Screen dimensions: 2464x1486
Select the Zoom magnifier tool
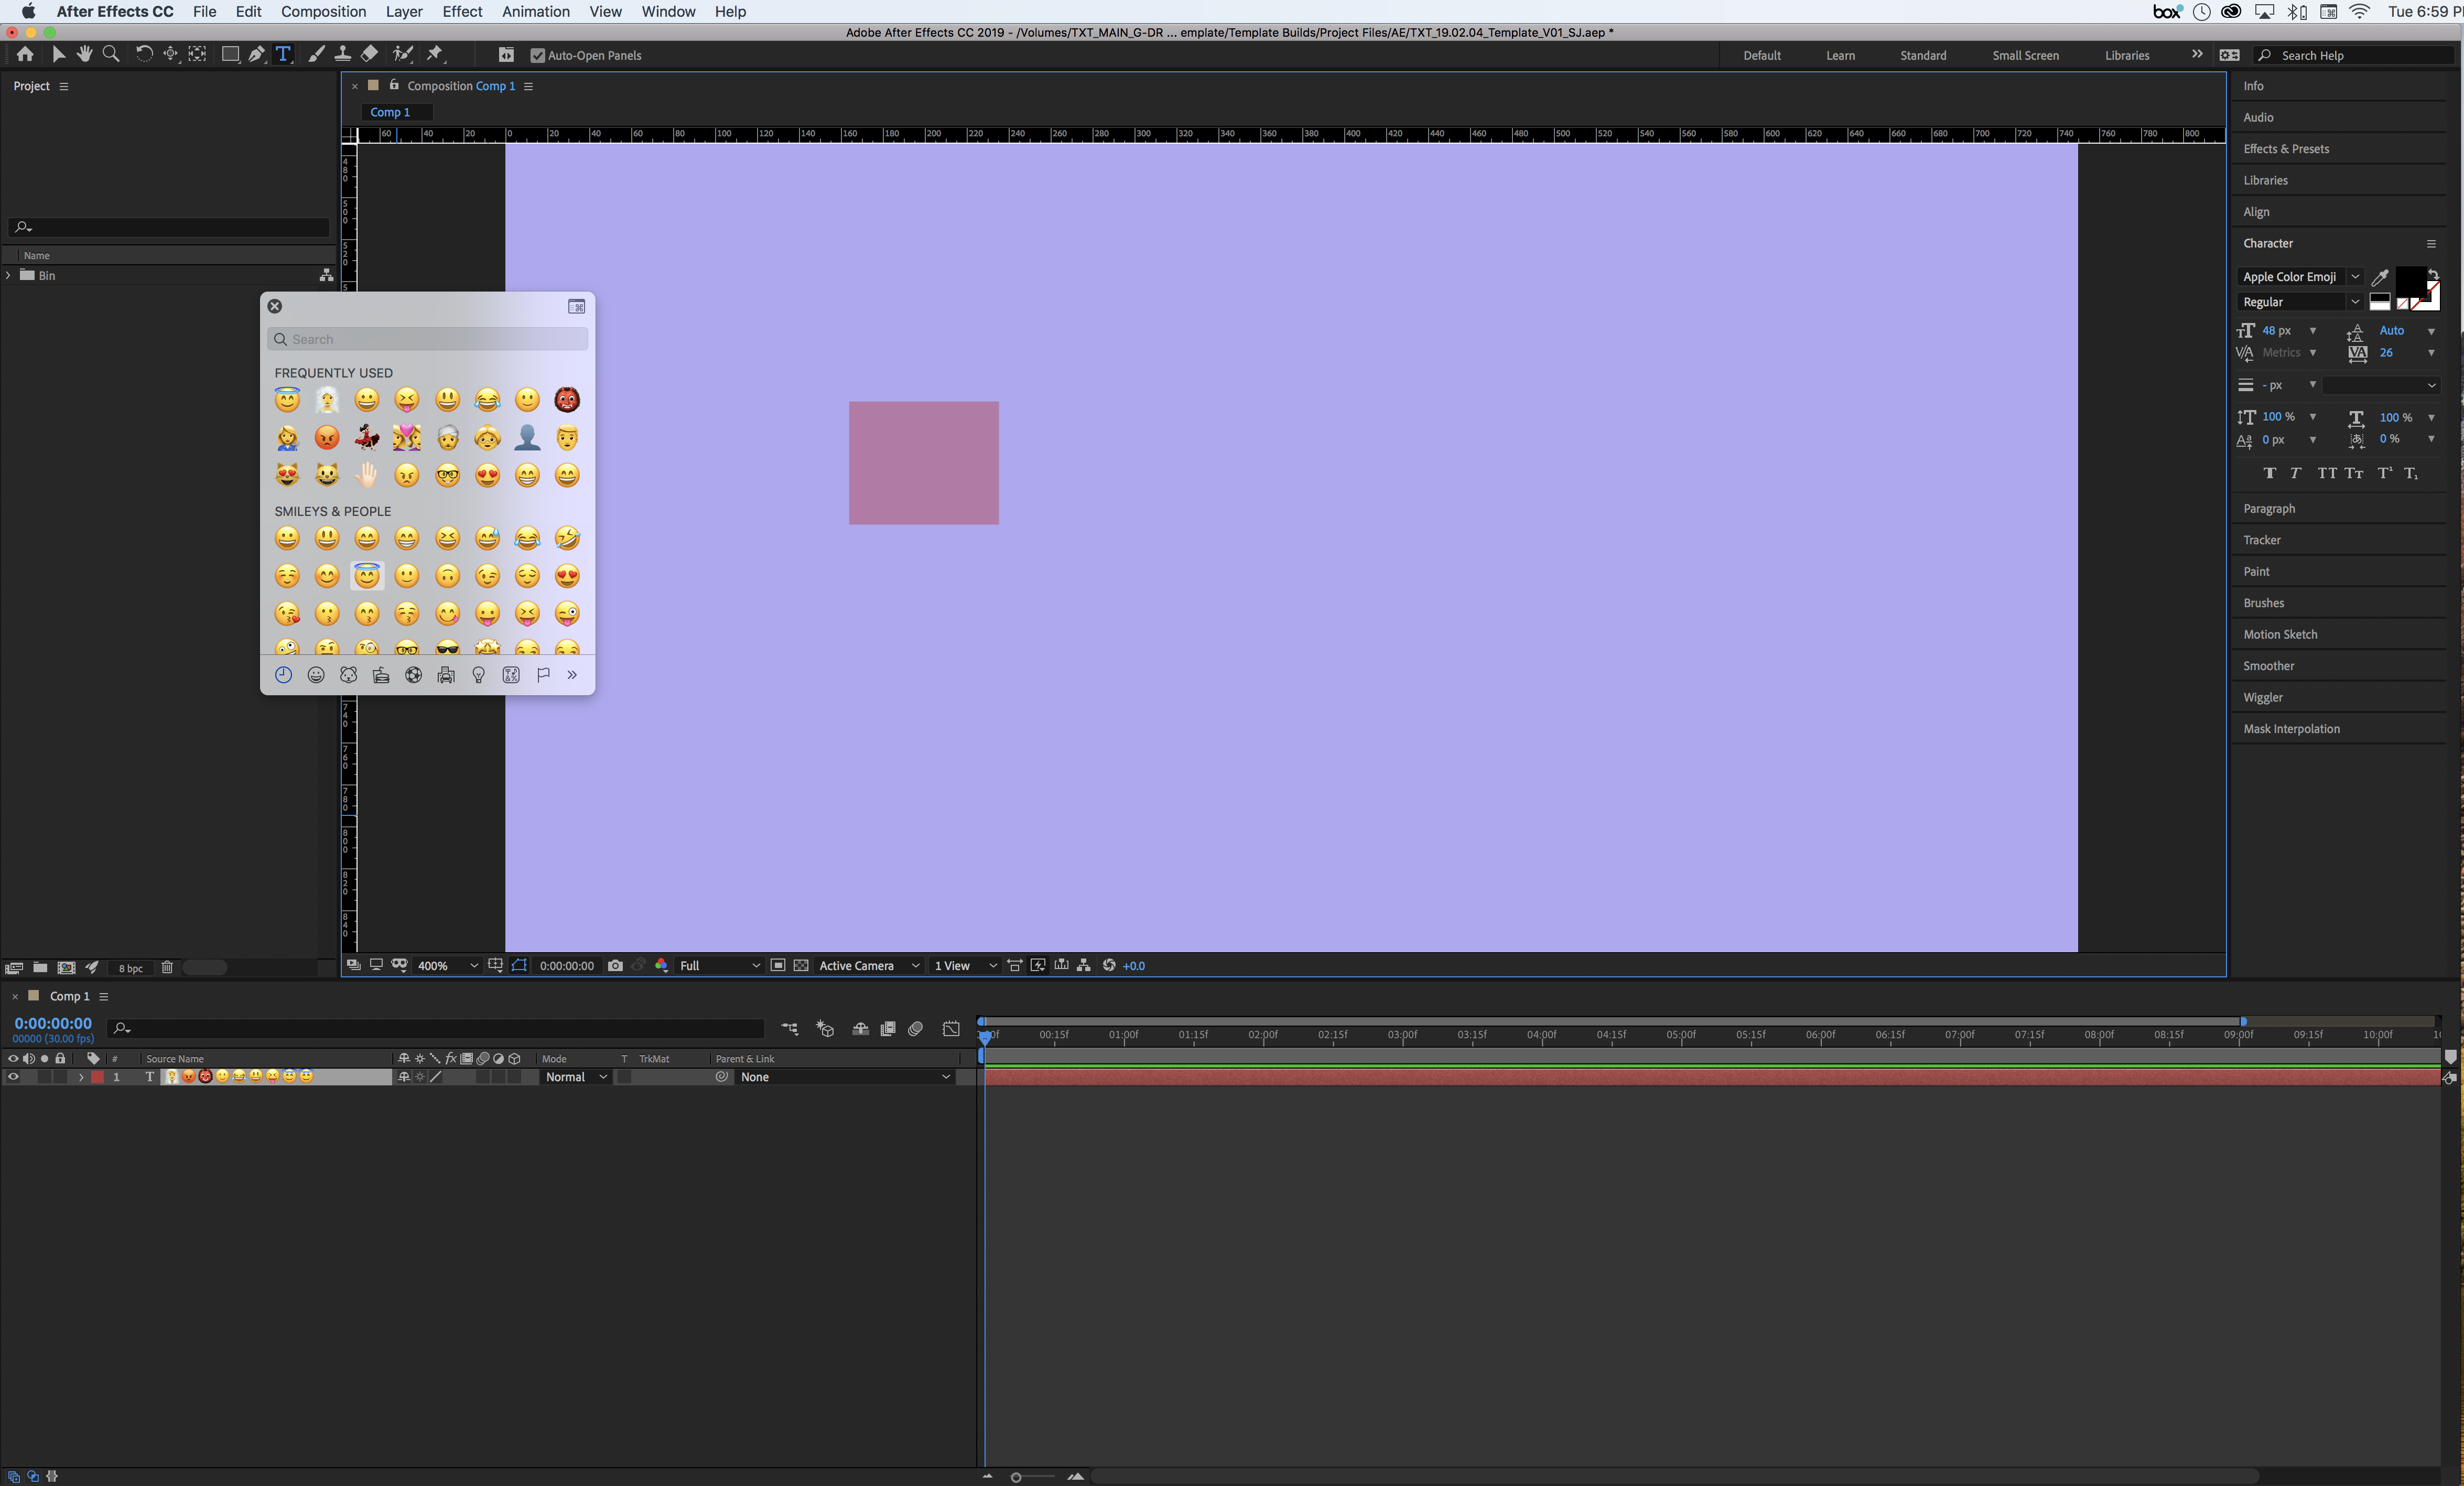click(x=111, y=54)
